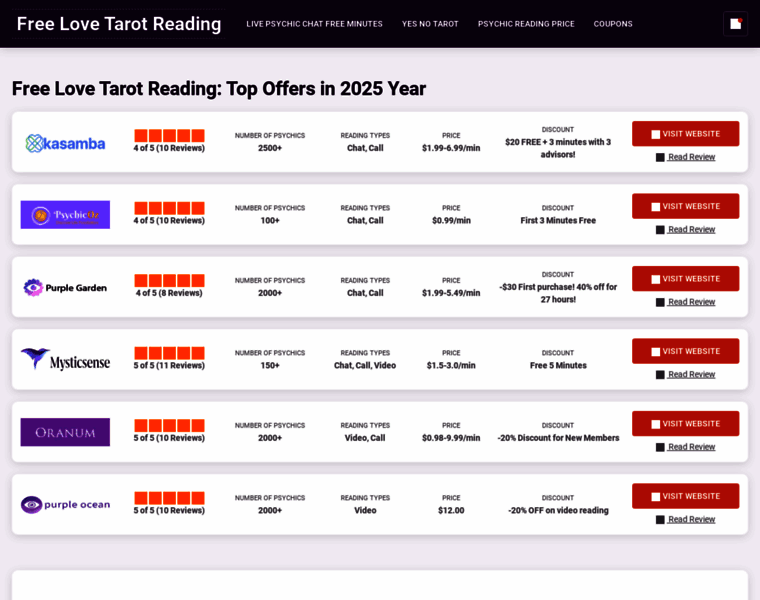The image size is (760, 600).
Task: Read Review of Purple Ocean
Action: (x=685, y=519)
